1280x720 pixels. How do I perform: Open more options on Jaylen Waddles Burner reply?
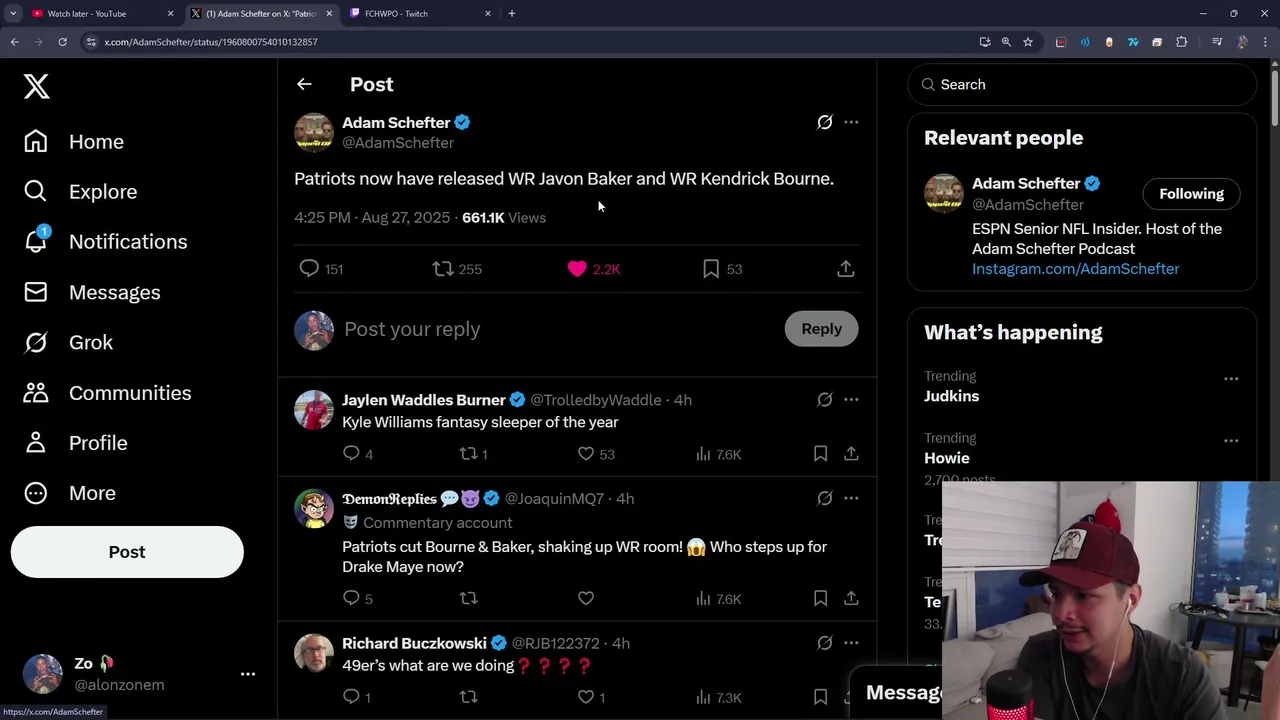pyautogui.click(x=851, y=400)
